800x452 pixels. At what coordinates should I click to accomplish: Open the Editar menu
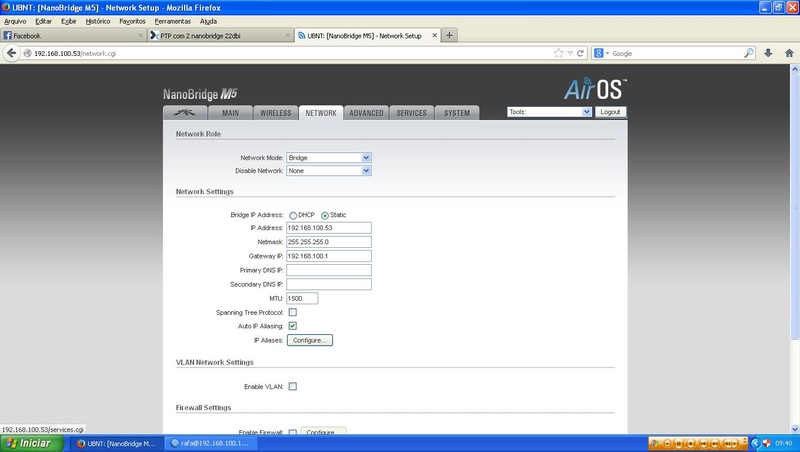(x=43, y=21)
